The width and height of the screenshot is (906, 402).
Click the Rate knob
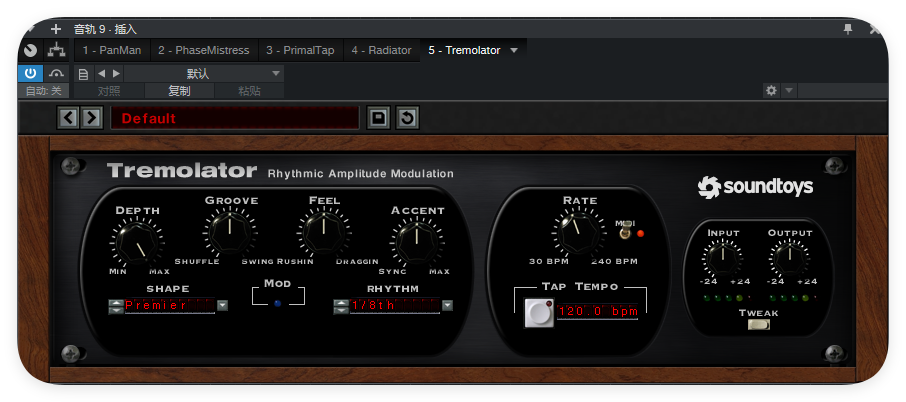(579, 232)
